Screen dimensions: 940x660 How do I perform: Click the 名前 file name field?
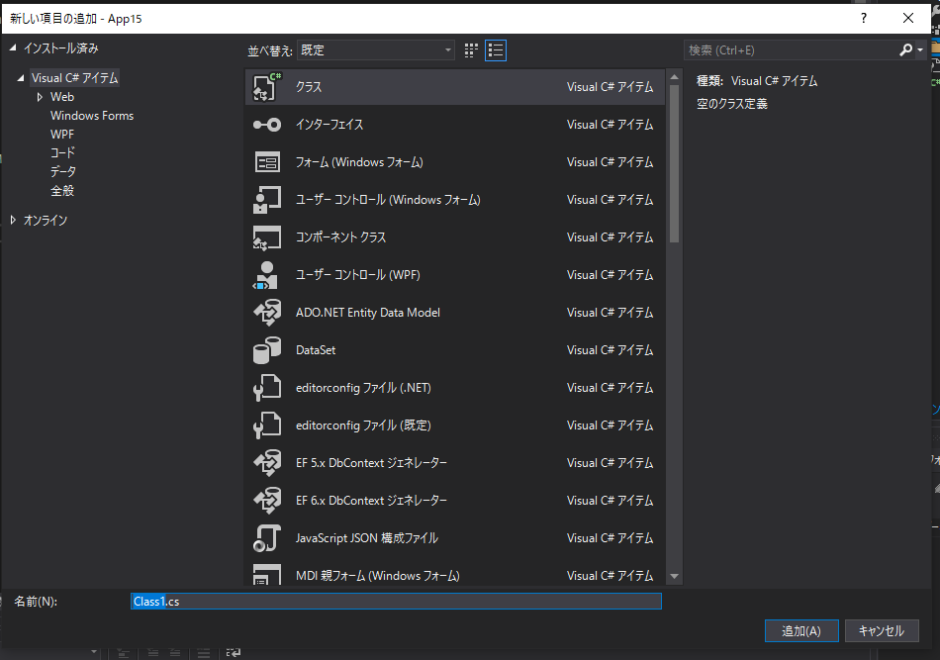396,601
